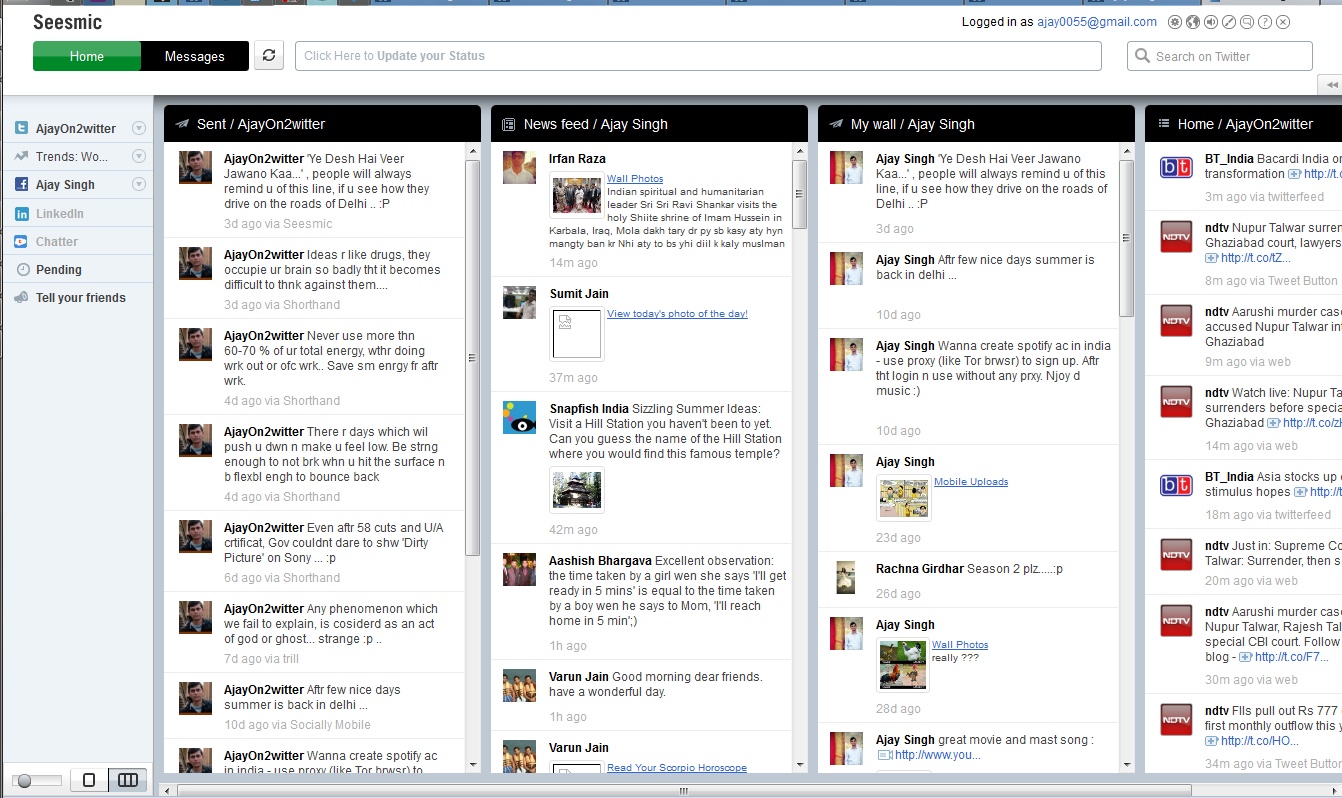Viewport: 1342px width, 798px height.
Task: Select AjayOn2witter Twitter account in sidebar
Action: point(76,128)
